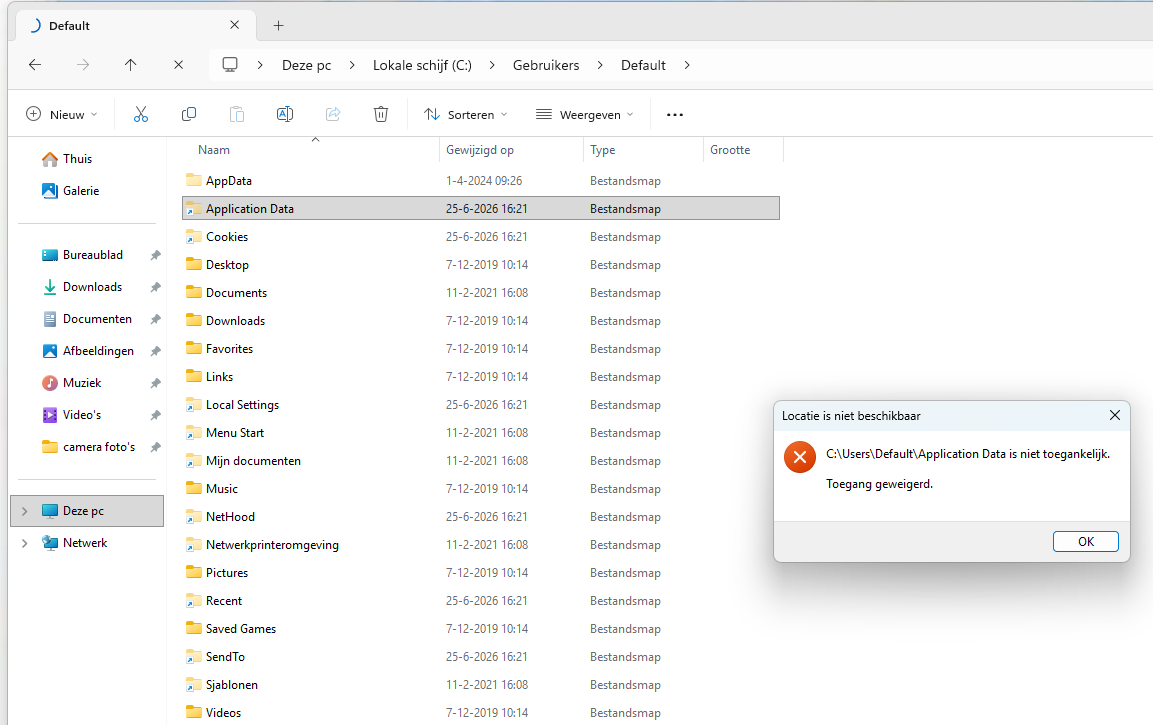This screenshot has height=725, width=1153.
Task: Click Deze pc in the breadcrumb
Action: coord(307,65)
